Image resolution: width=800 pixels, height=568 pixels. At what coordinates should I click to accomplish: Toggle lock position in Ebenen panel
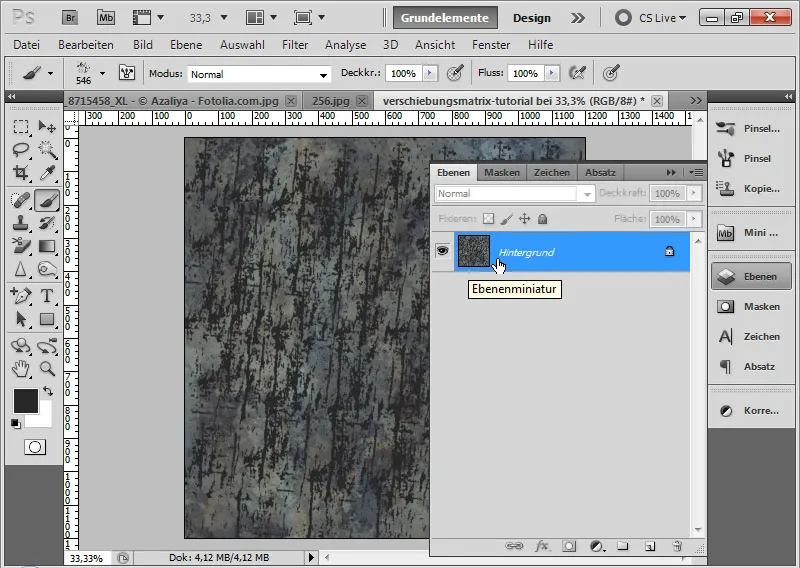(x=524, y=219)
